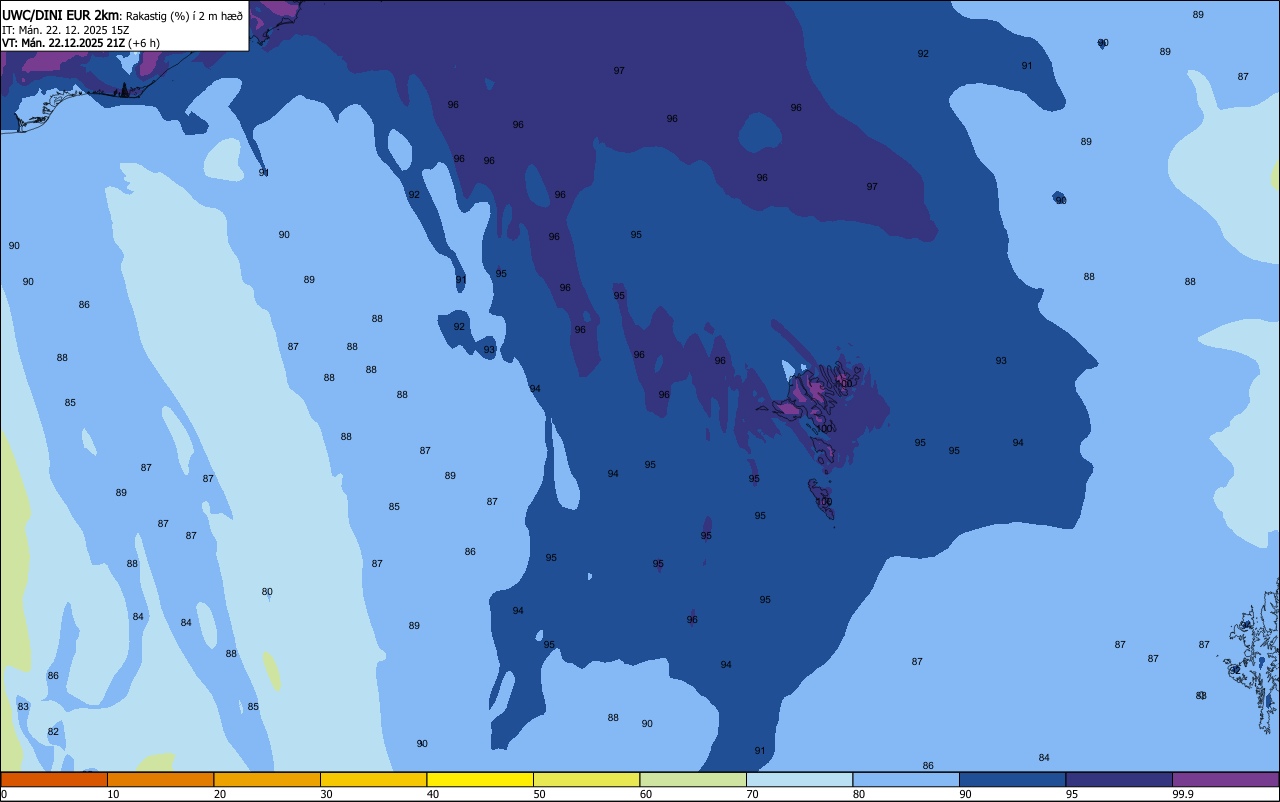The image size is (1280, 802).
Task: Click the 'VT: Mán. 22.12.2025 21Z' valid time
Action: [64, 43]
